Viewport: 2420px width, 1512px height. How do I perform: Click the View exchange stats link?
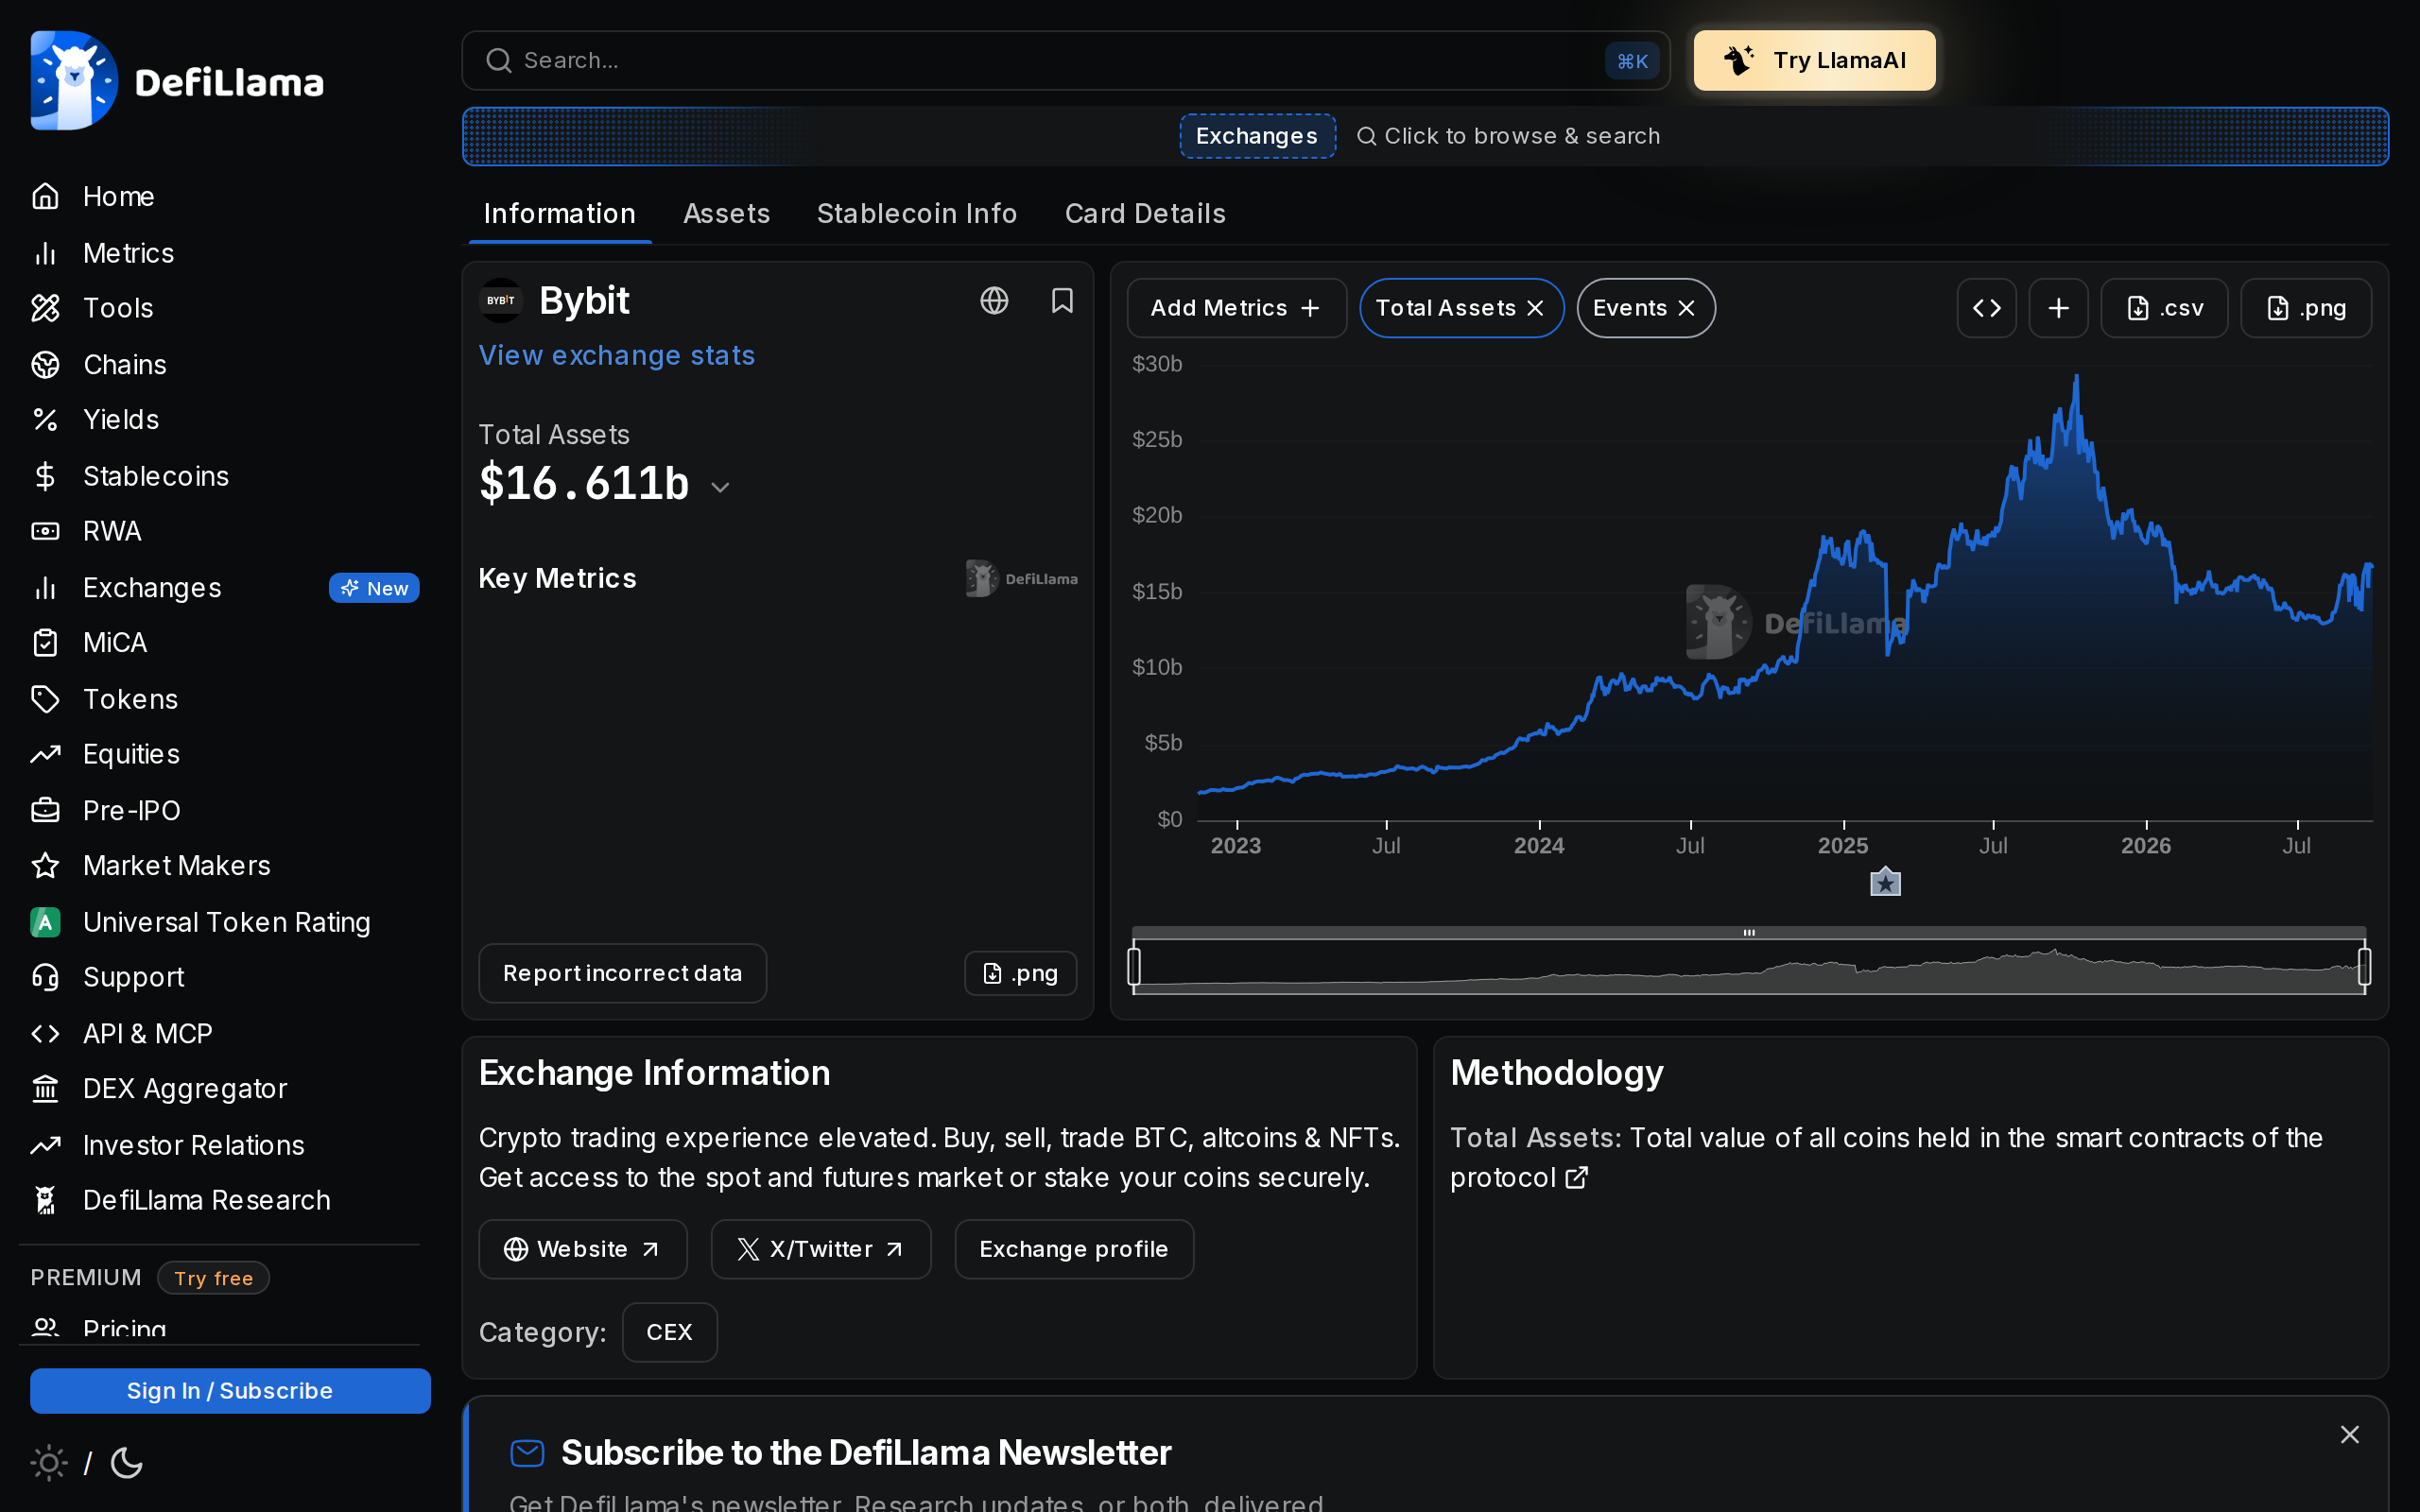click(617, 356)
